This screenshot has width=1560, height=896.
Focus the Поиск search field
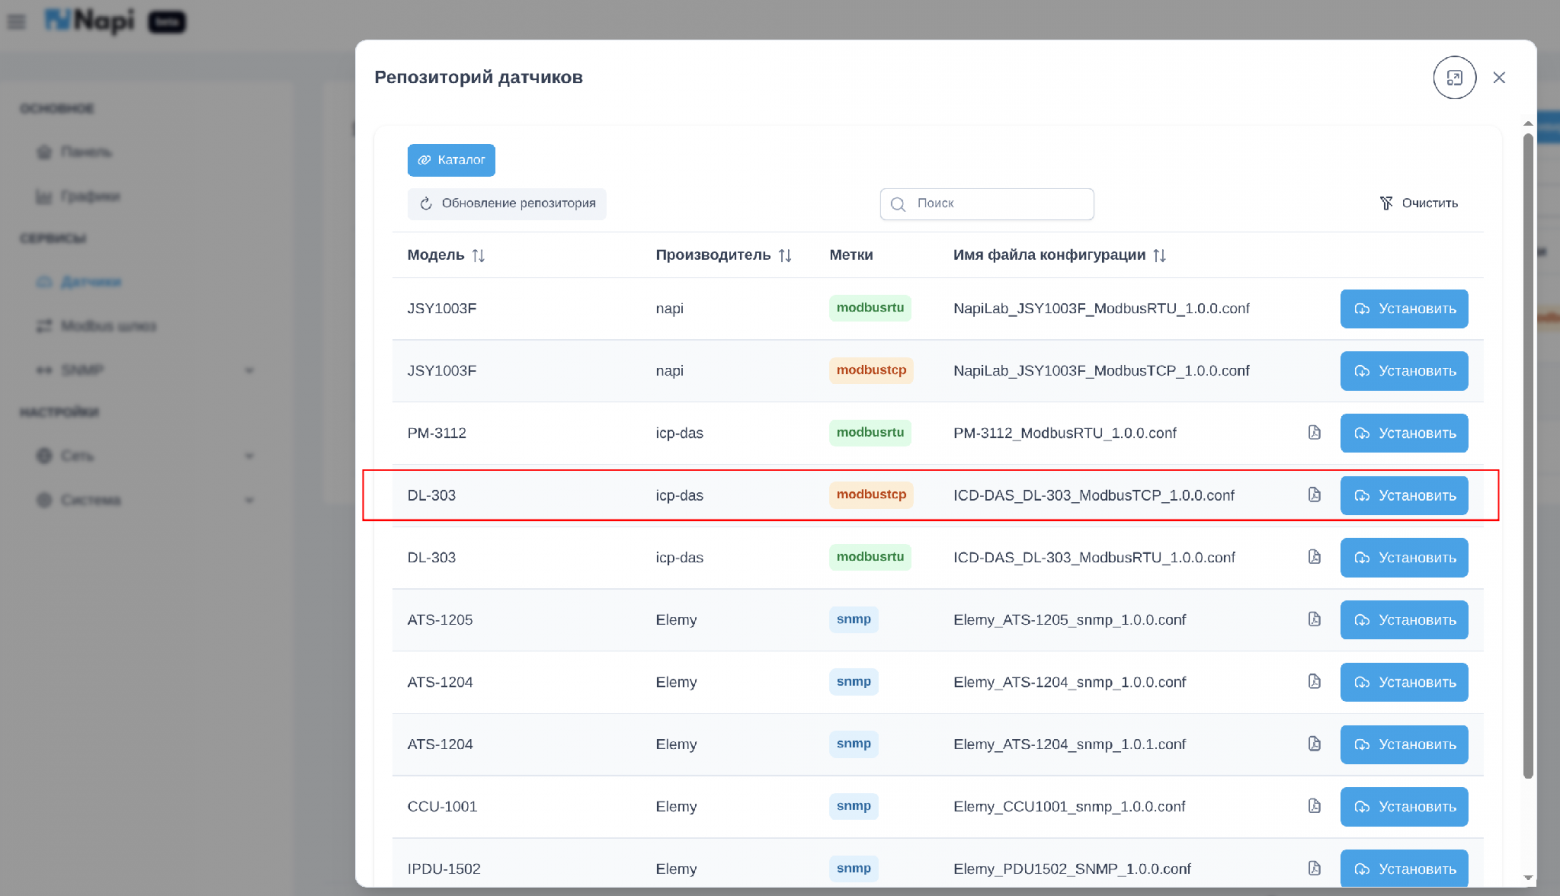[987, 204]
